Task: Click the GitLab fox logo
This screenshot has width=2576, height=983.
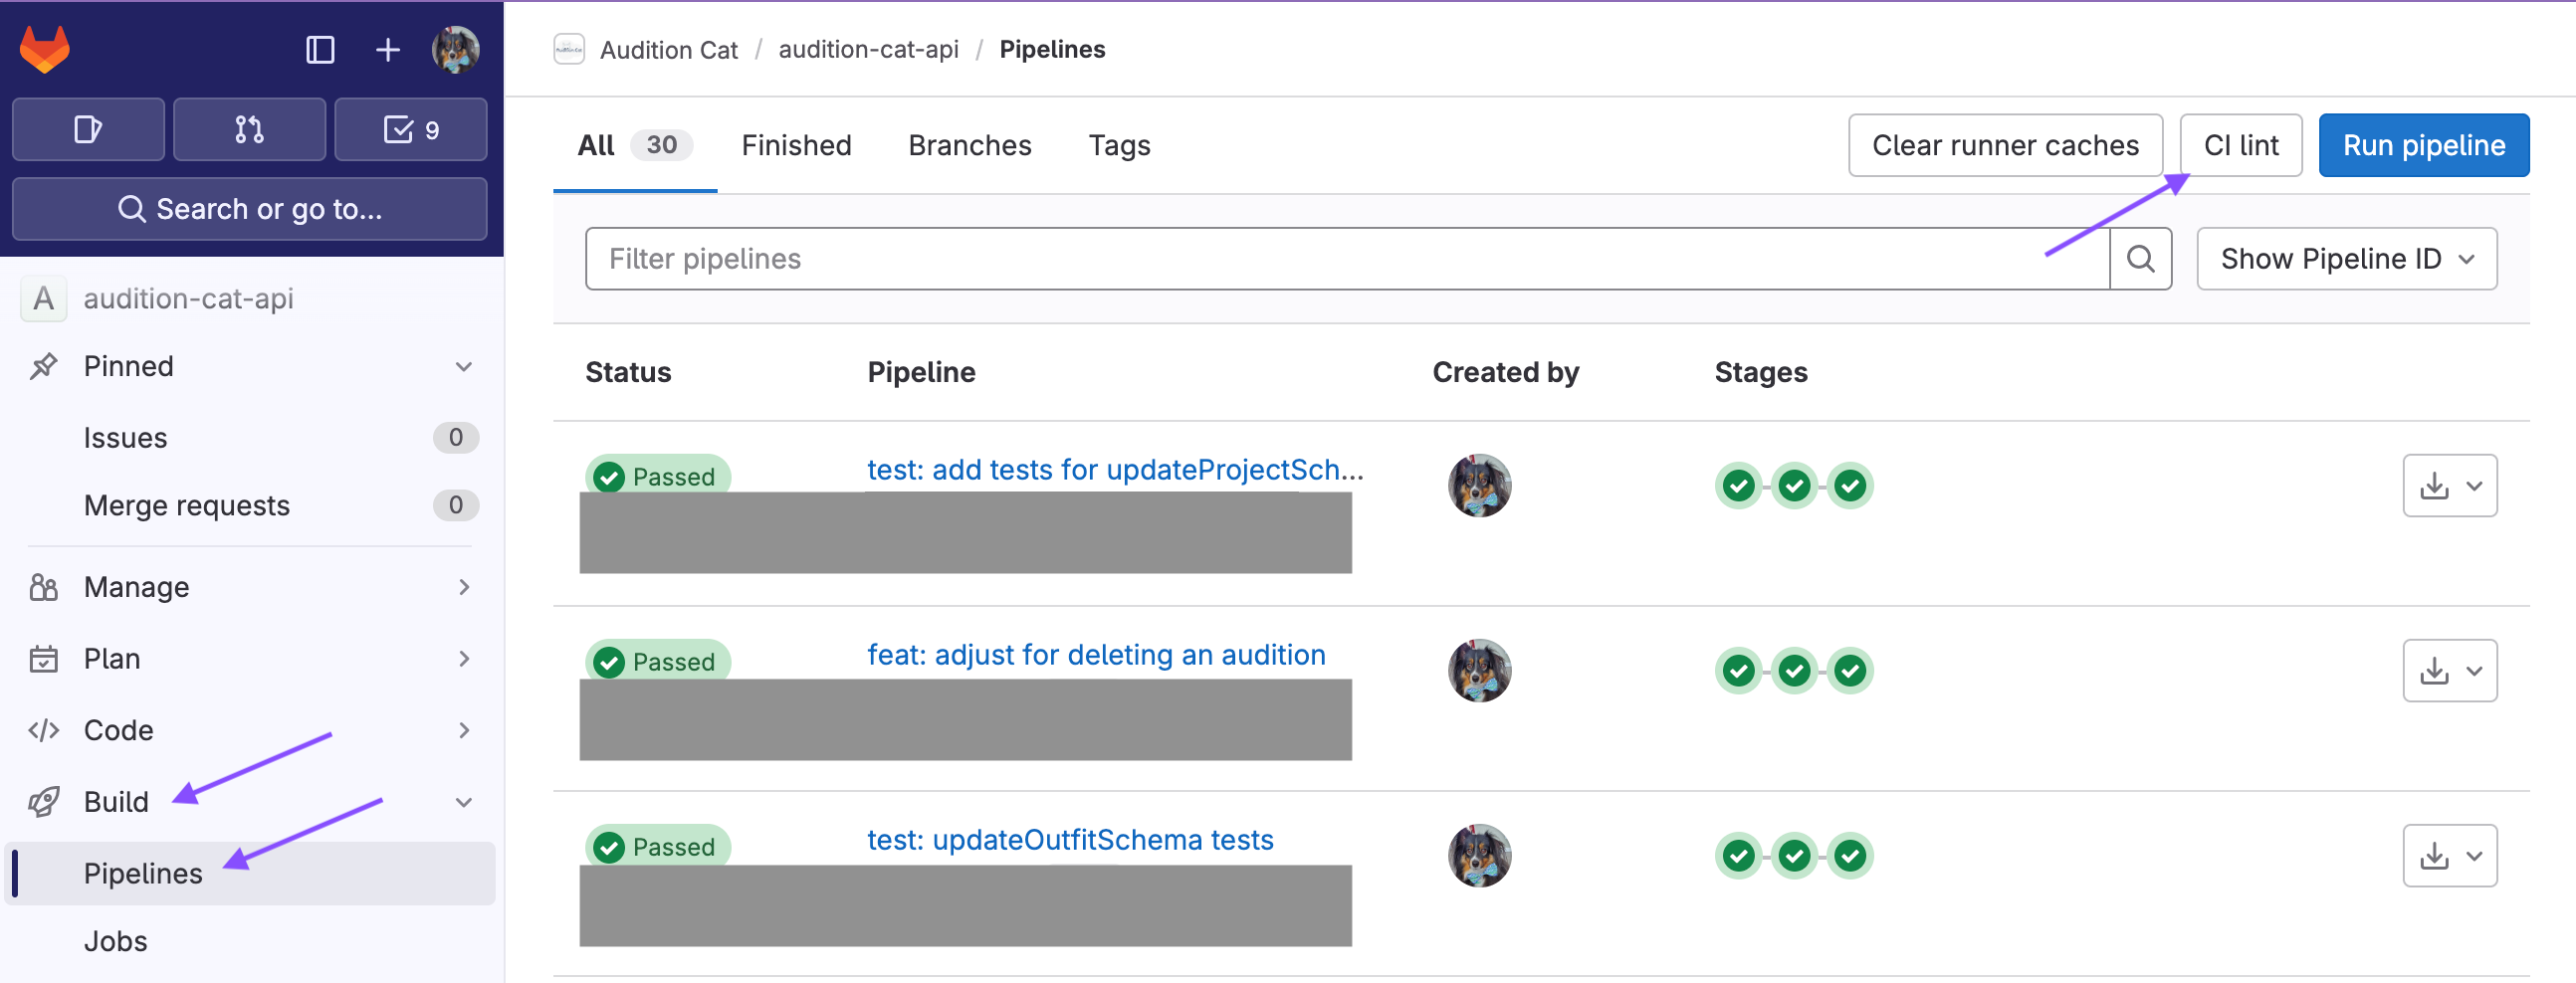Action: 45,49
